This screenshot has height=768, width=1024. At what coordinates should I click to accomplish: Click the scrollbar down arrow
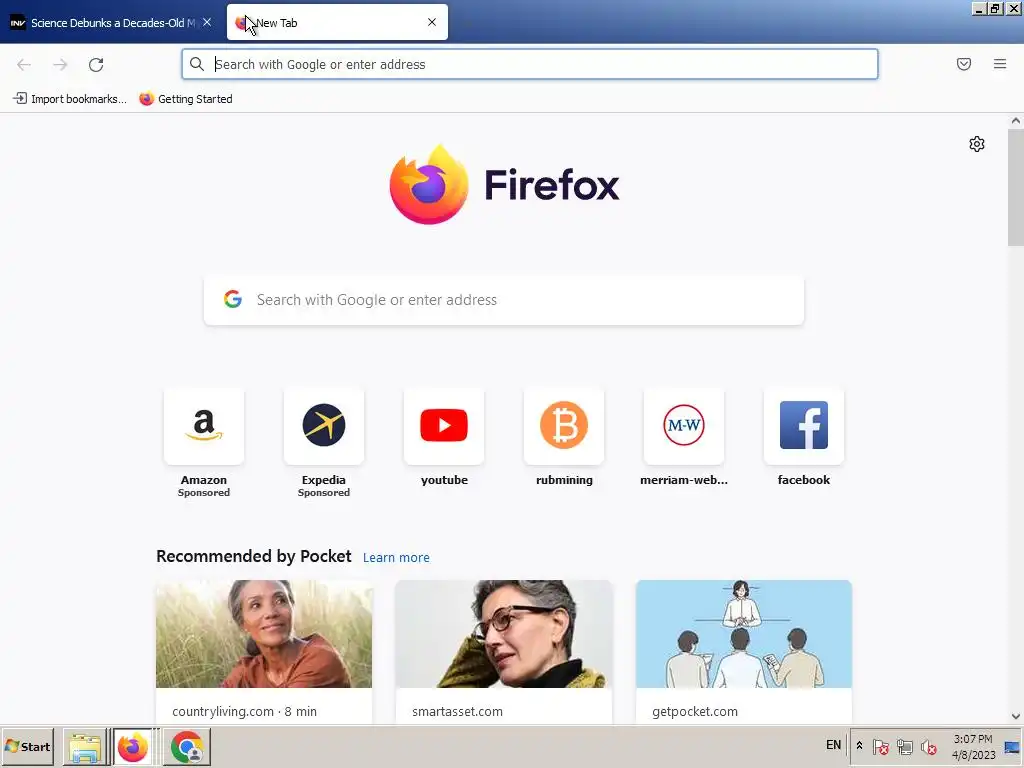(1016, 716)
